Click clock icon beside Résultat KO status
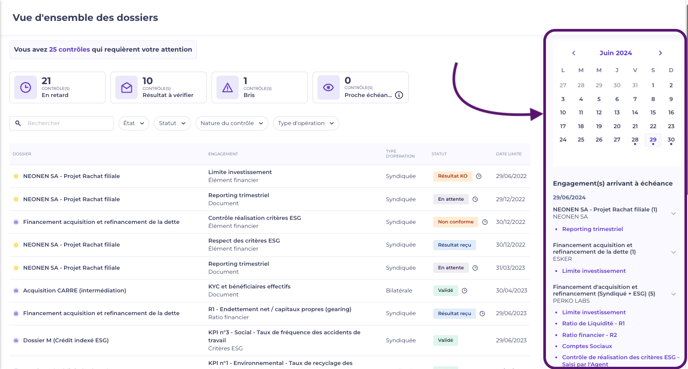This screenshot has width=688, height=369. click(x=479, y=176)
